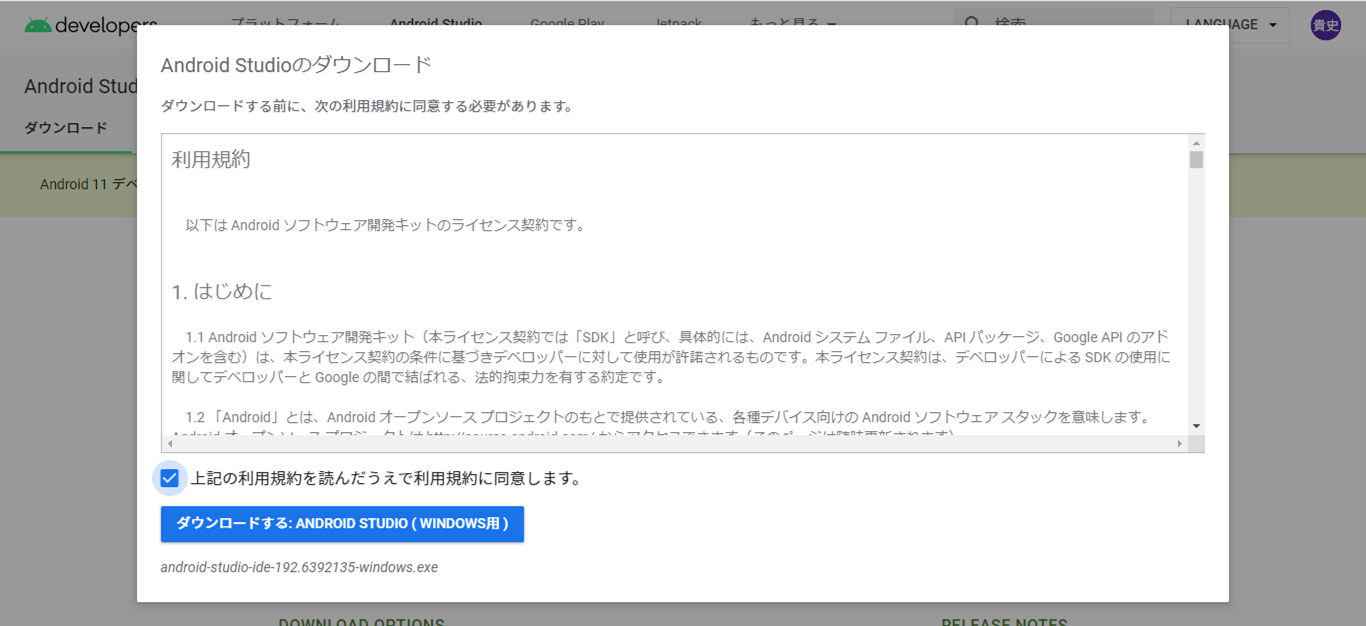Image resolution: width=1366 pixels, height=626 pixels.
Task: Open the Jetpack nav item
Action: [x=678, y=24]
